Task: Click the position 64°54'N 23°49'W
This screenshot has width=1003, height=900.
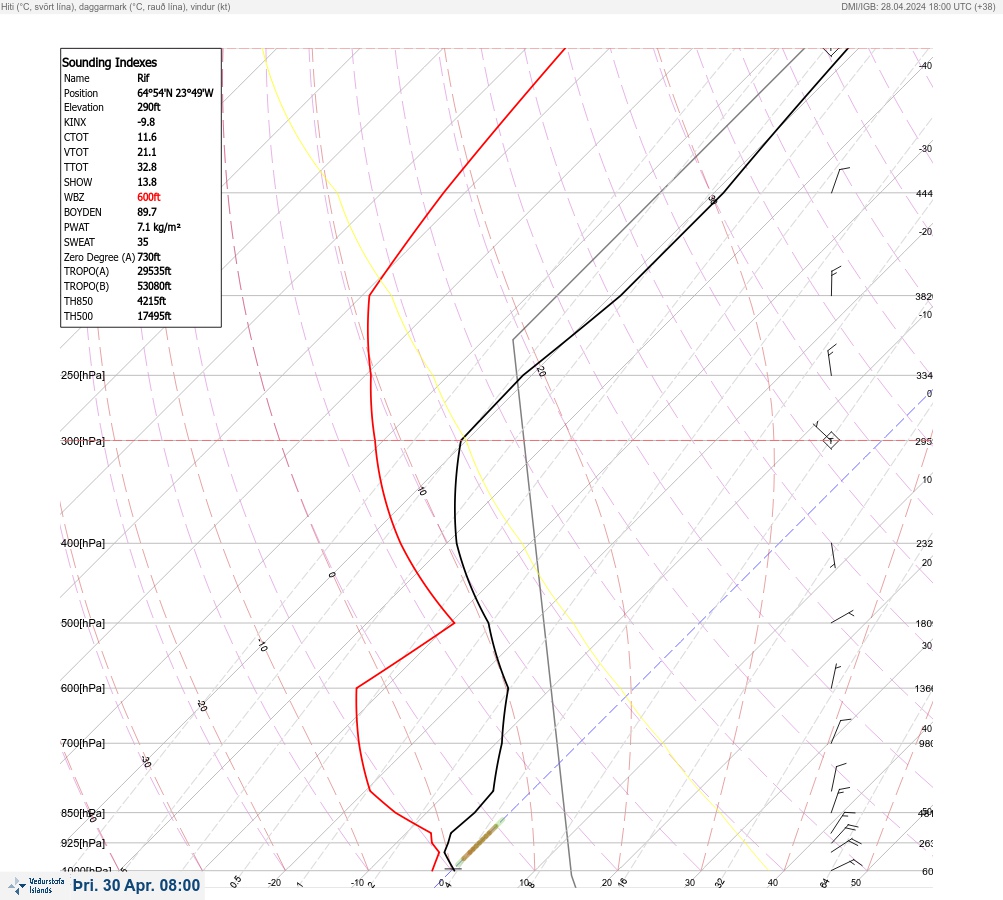Action: [x=175, y=93]
